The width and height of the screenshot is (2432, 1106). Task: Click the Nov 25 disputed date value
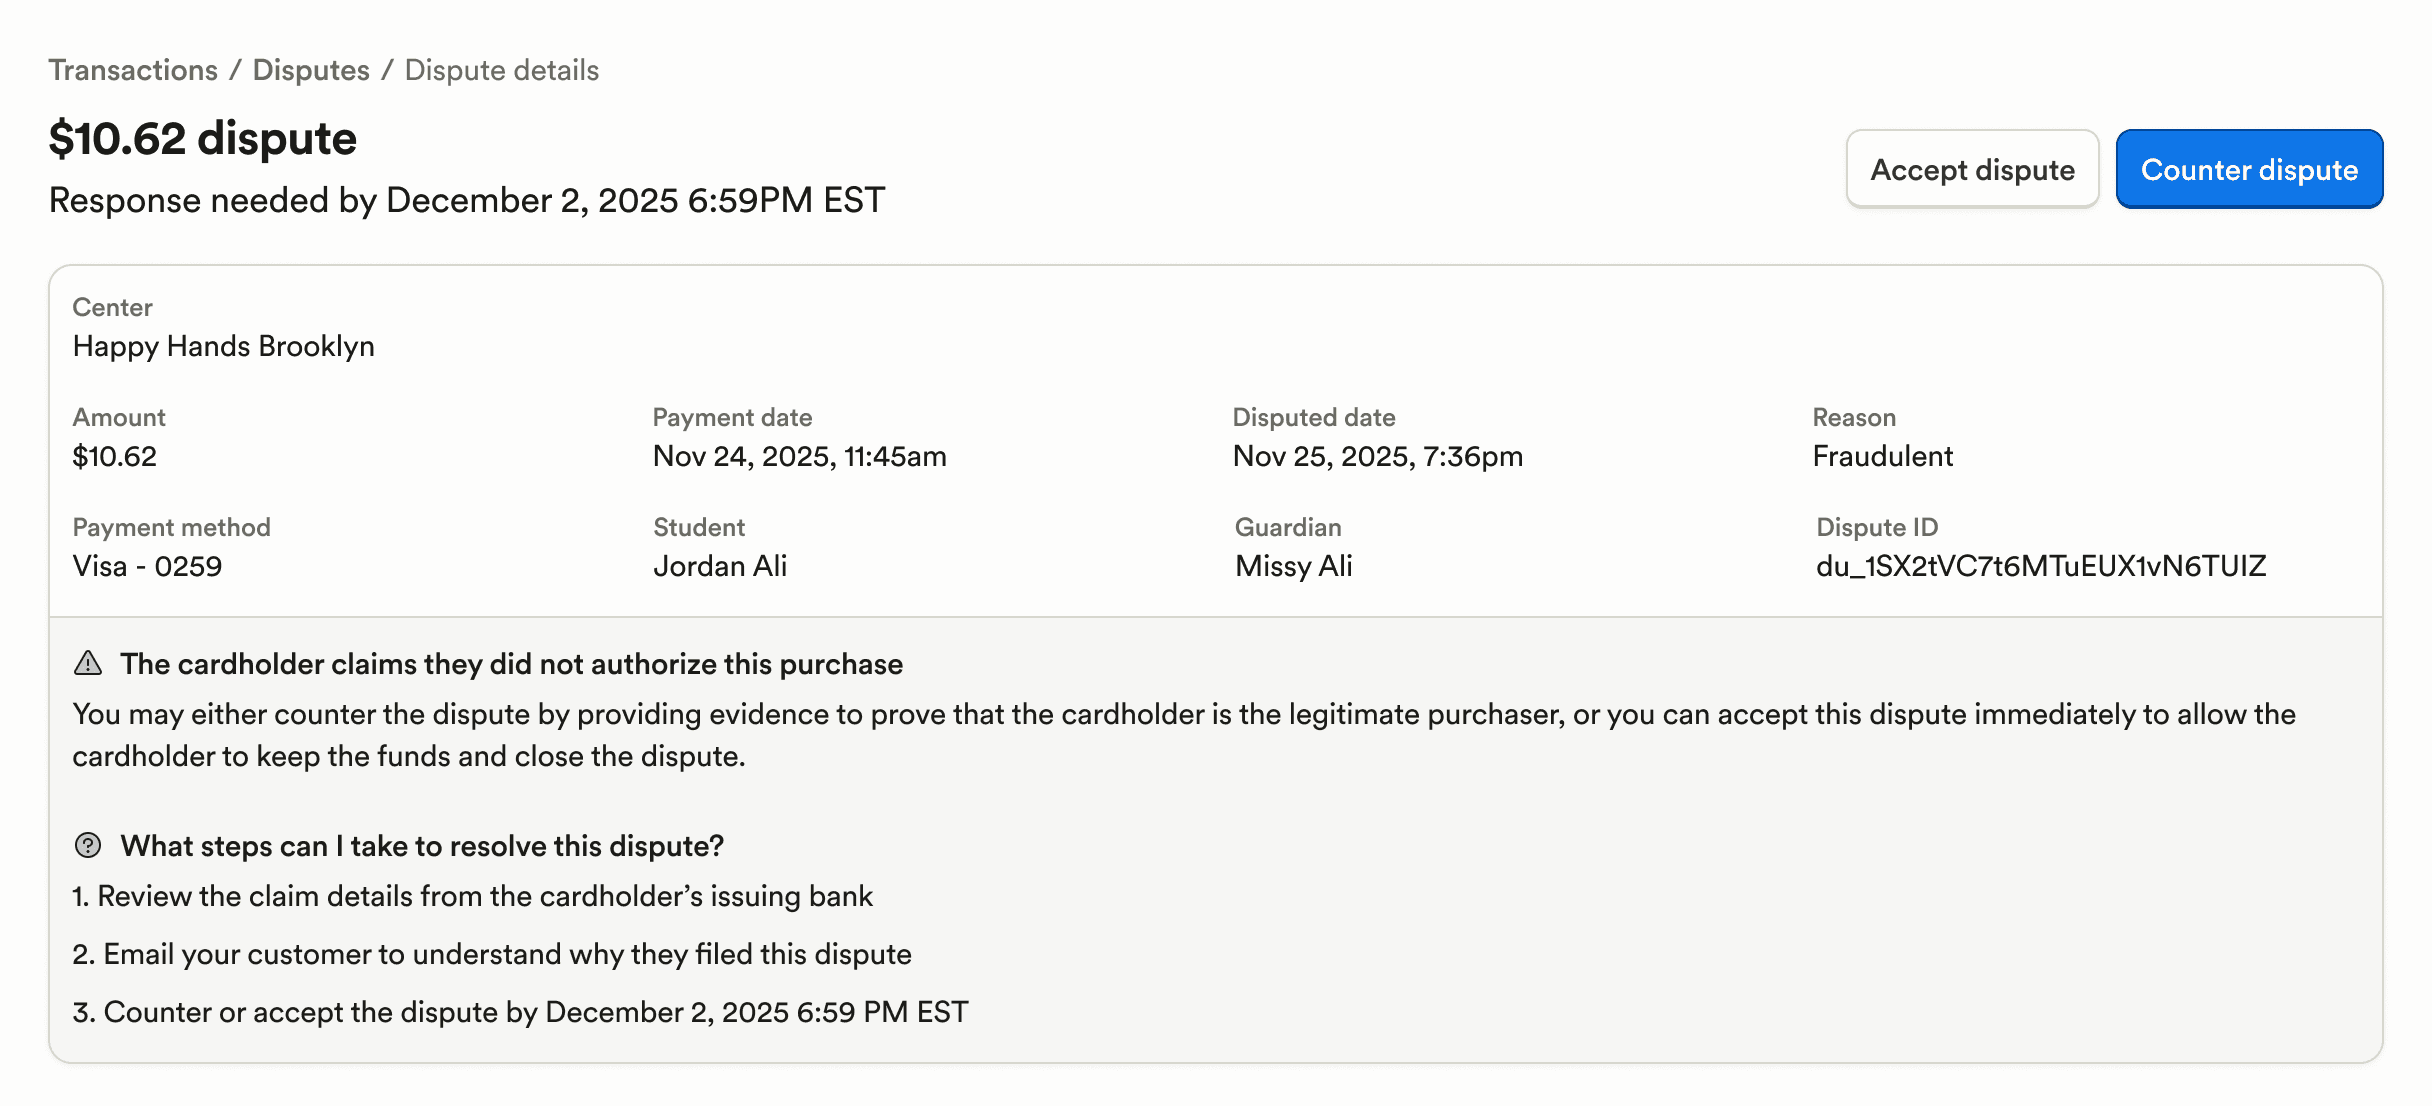(x=1377, y=456)
